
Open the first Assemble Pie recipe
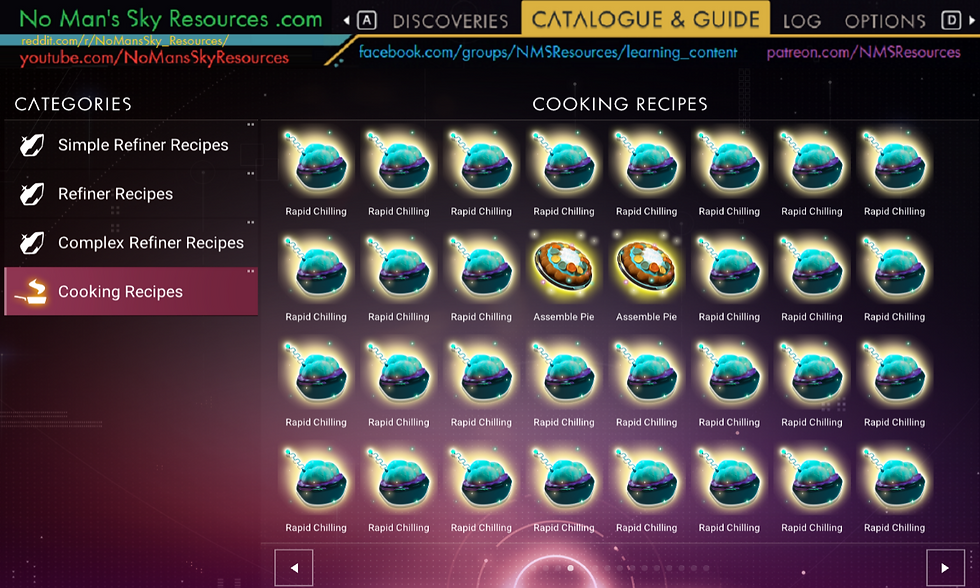[564, 266]
